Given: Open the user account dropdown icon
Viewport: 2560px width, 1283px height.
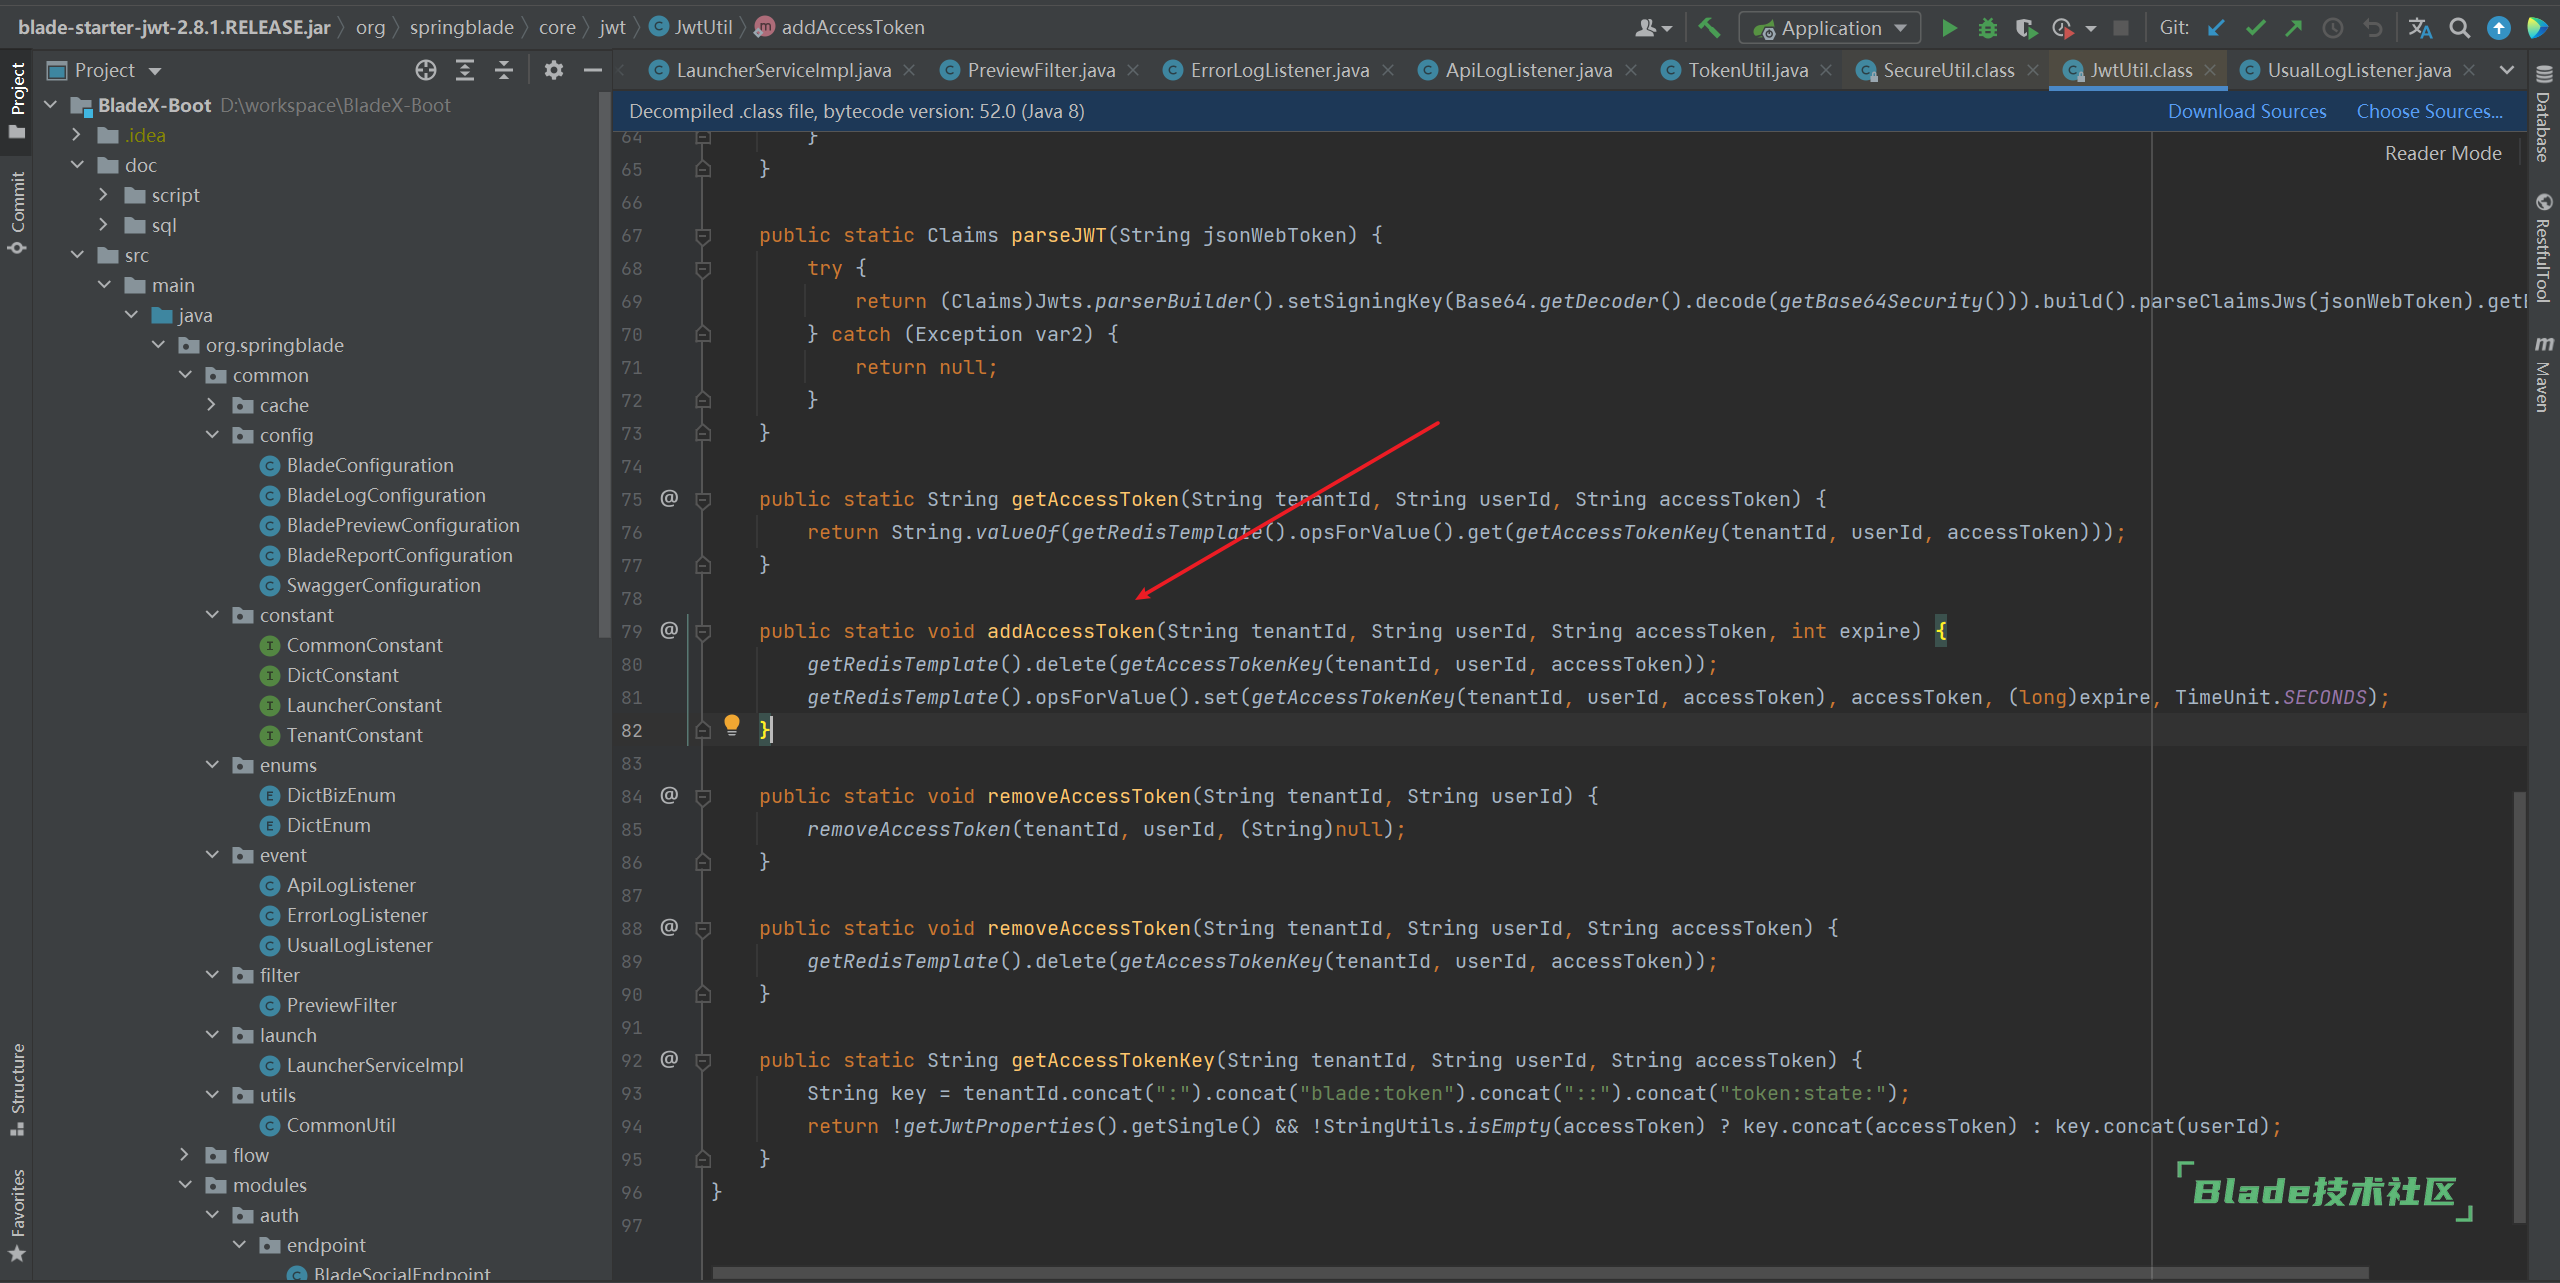Looking at the screenshot, I should coord(1653,28).
